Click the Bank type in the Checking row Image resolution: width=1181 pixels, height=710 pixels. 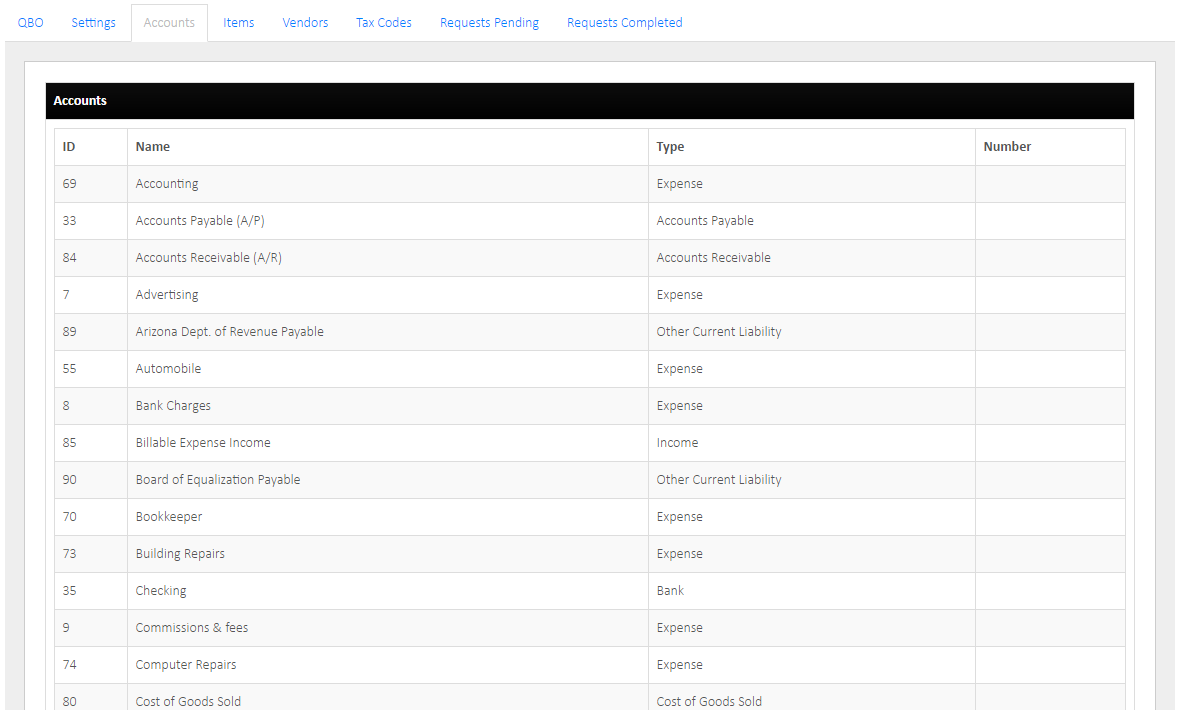670,590
